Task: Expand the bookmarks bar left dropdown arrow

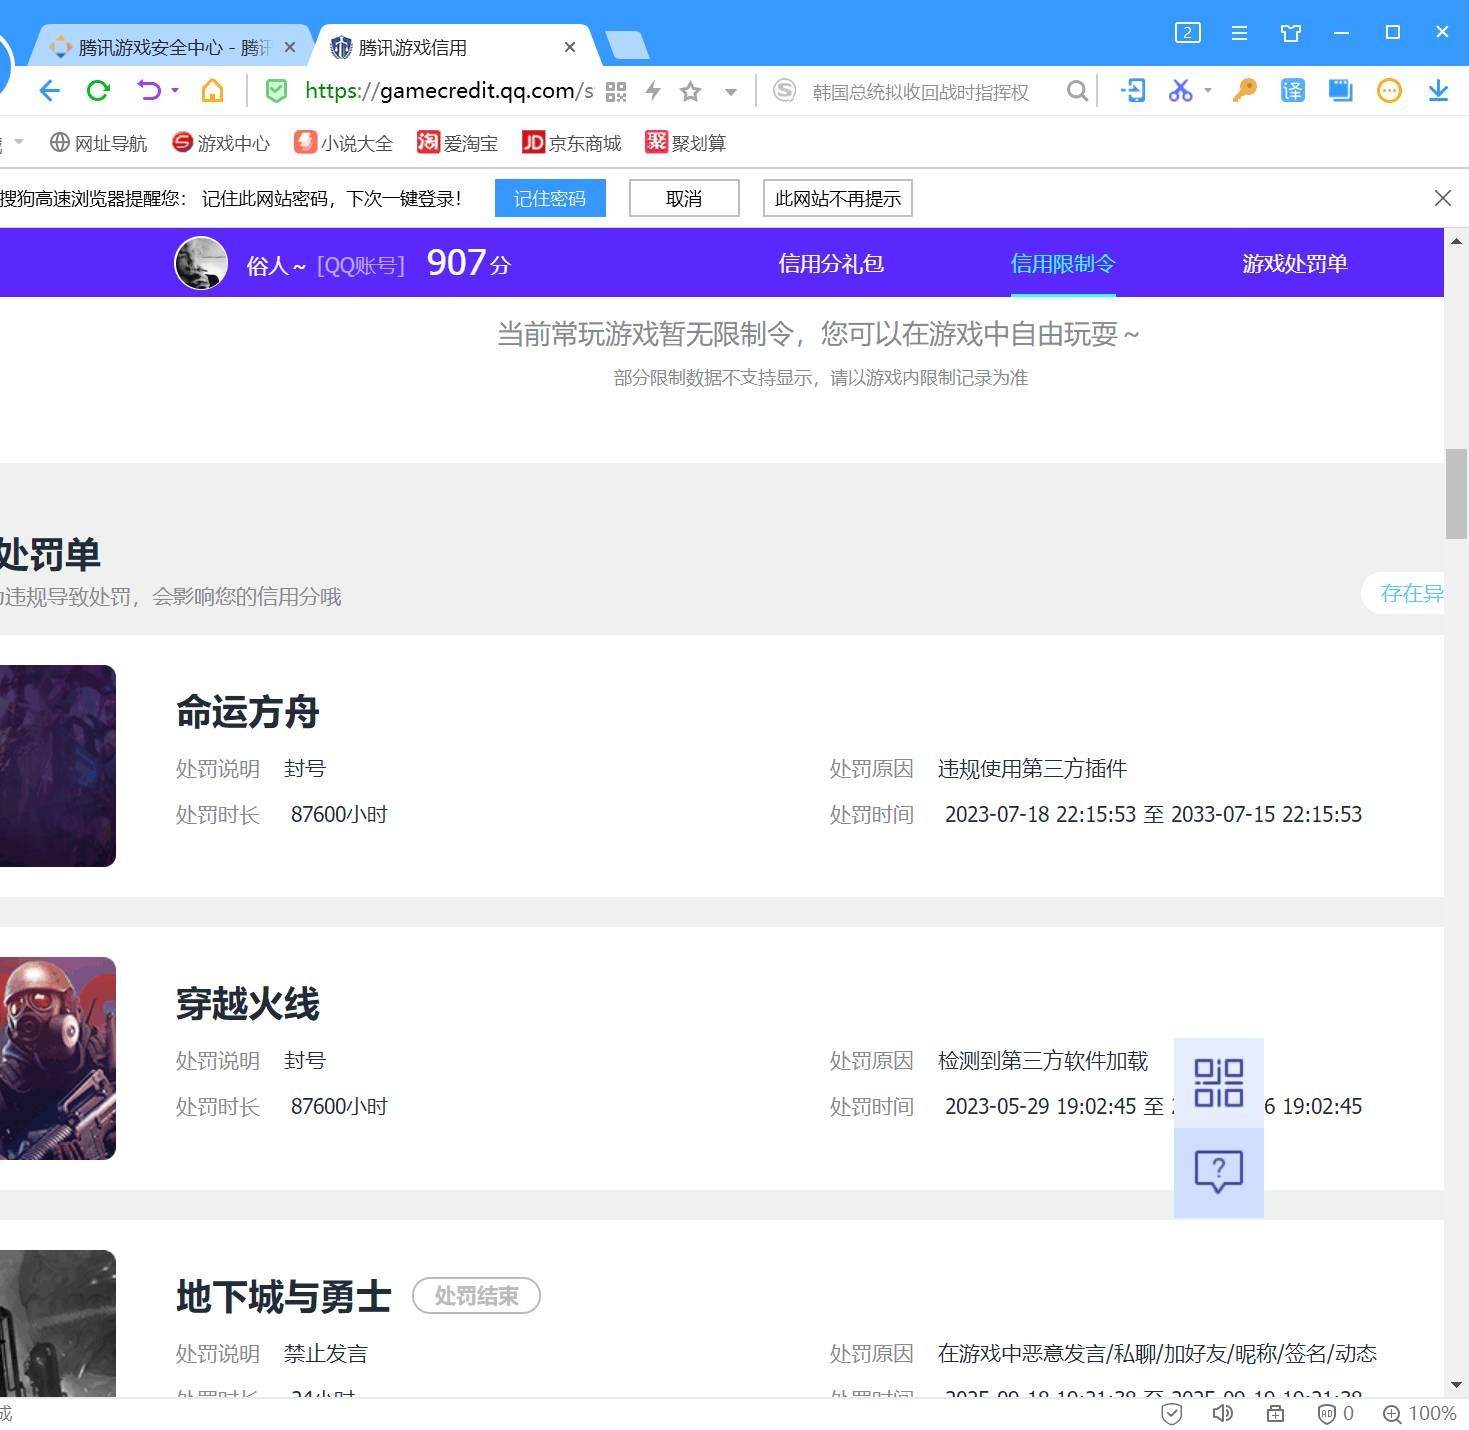Action: click(x=18, y=142)
